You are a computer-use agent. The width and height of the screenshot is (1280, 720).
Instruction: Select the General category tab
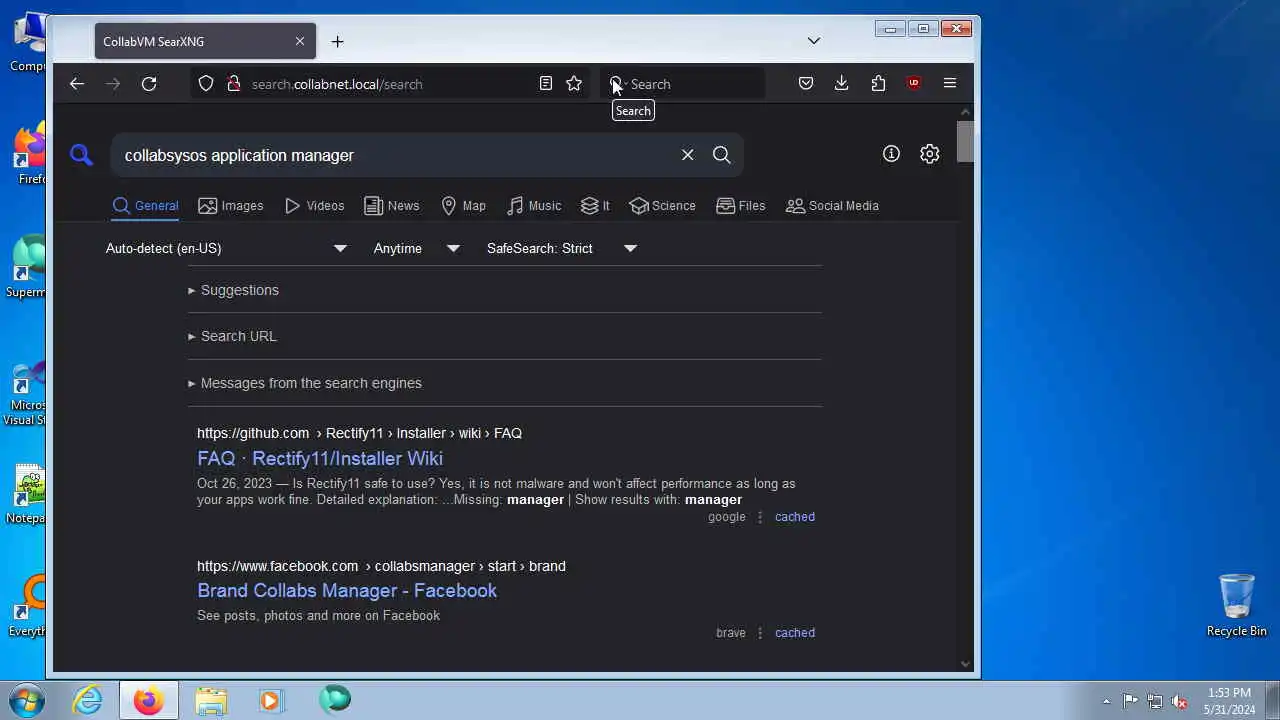point(146,206)
